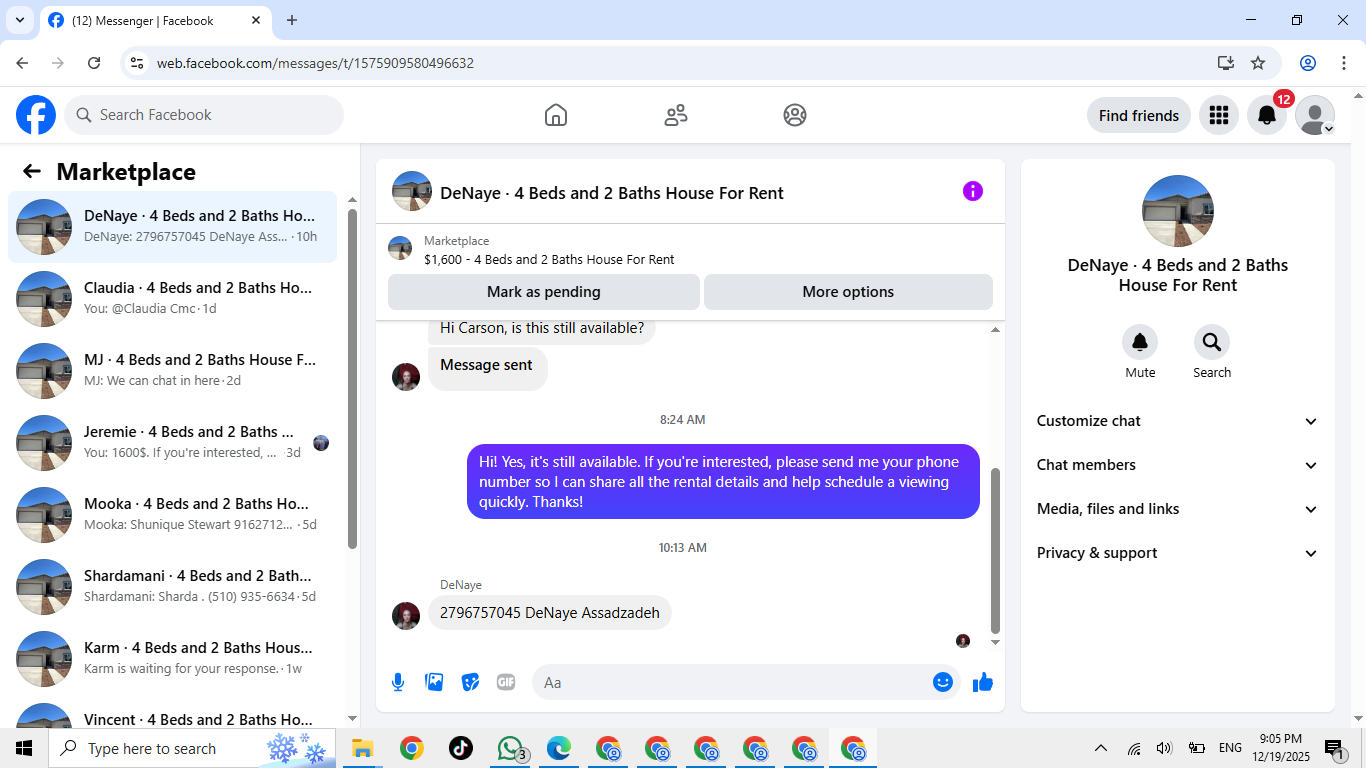This screenshot has height=768, width=1366.
Task: Open the emoji picker in message box
Action: point(942,682)
